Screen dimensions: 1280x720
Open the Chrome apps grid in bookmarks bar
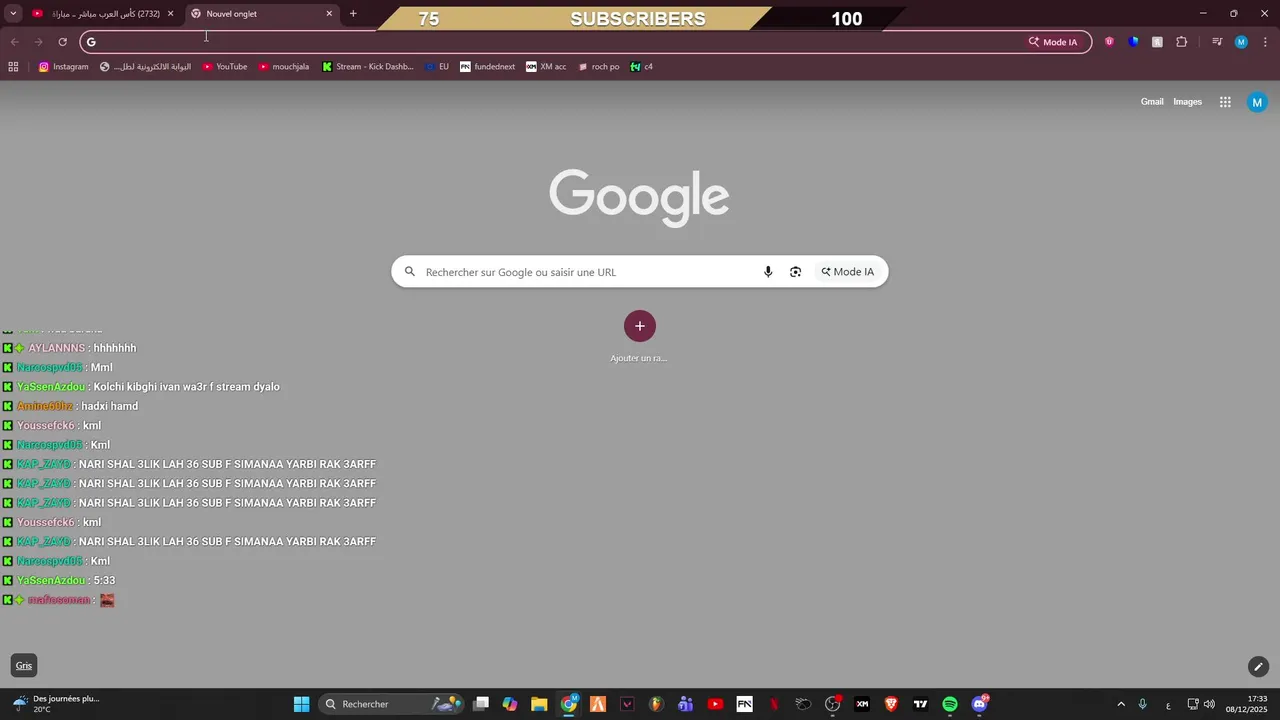pyautogui.click(x=13, y=67)
